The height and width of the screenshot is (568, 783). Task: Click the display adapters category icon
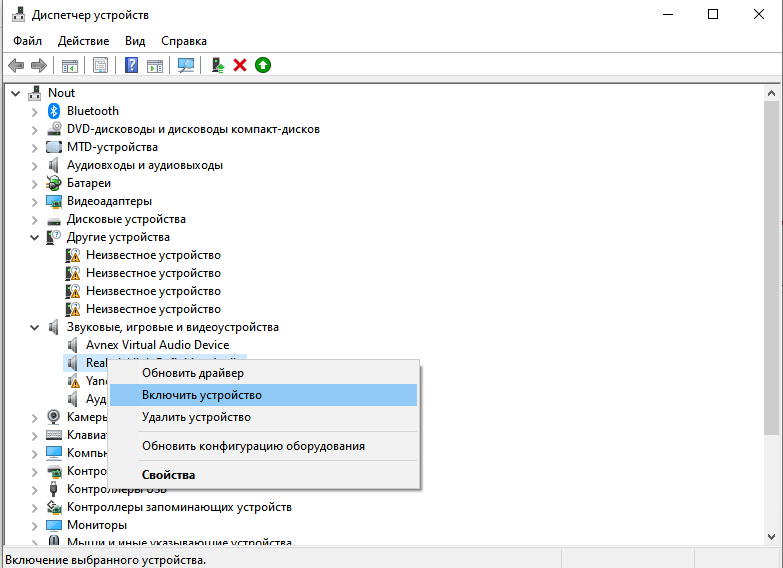[54, 201]
